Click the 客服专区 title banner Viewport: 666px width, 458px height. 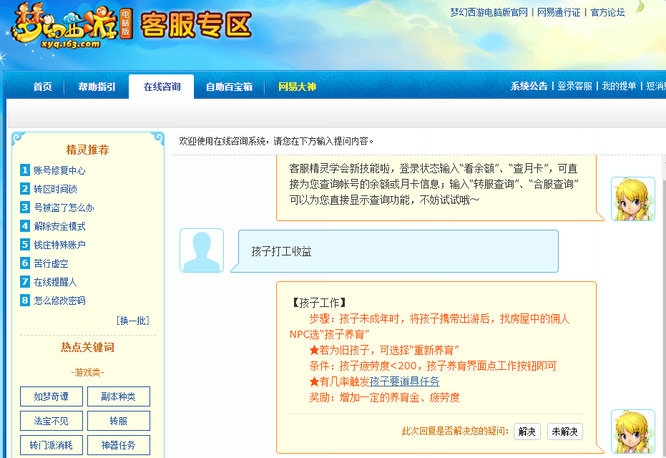[x=196, y=25]
